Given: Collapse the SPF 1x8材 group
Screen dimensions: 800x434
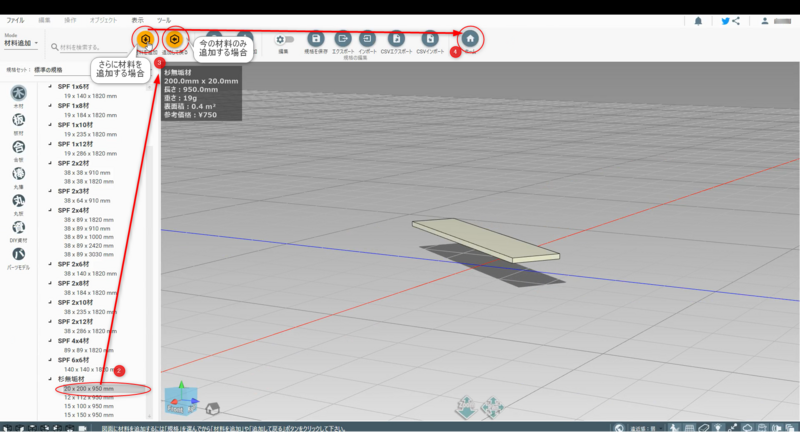Looking at the screenshot, I should coord(50,106).
